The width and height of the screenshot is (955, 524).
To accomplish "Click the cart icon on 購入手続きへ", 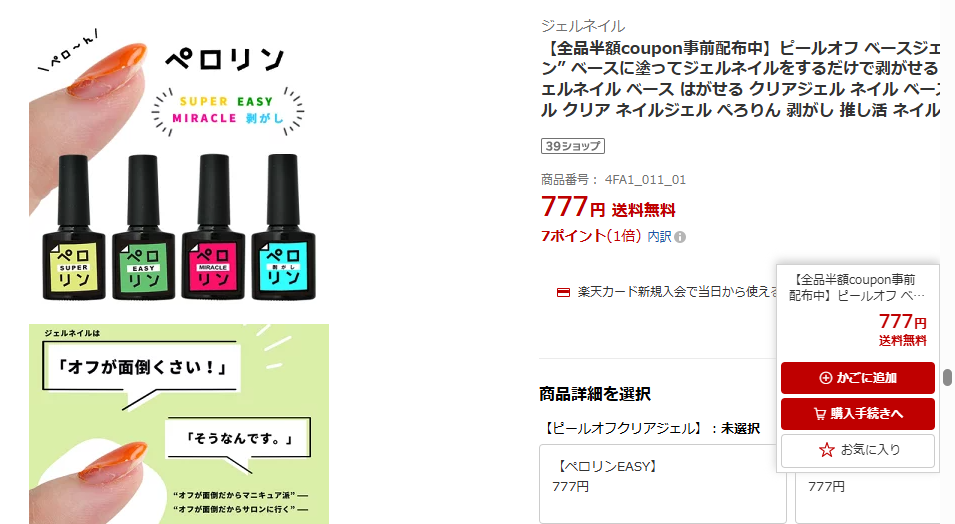I will coord(820,414).
